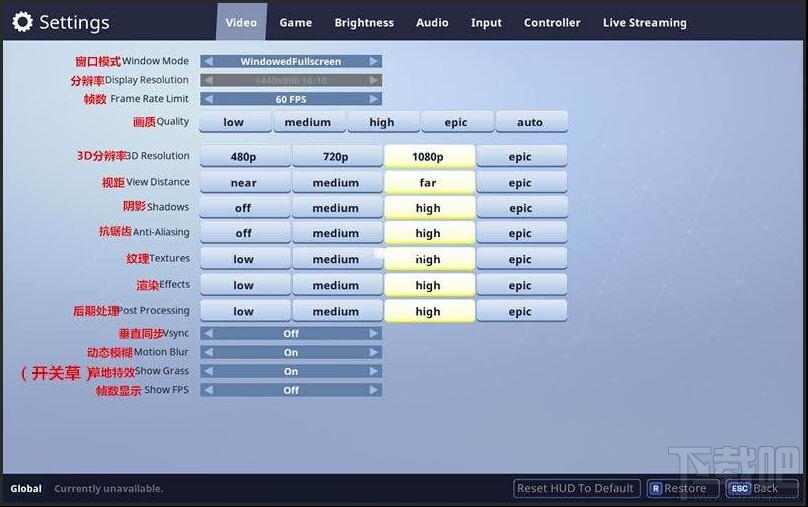Click right arrow for Display Resolution
Screen dimensions: 808x507
tap(374, 80)
